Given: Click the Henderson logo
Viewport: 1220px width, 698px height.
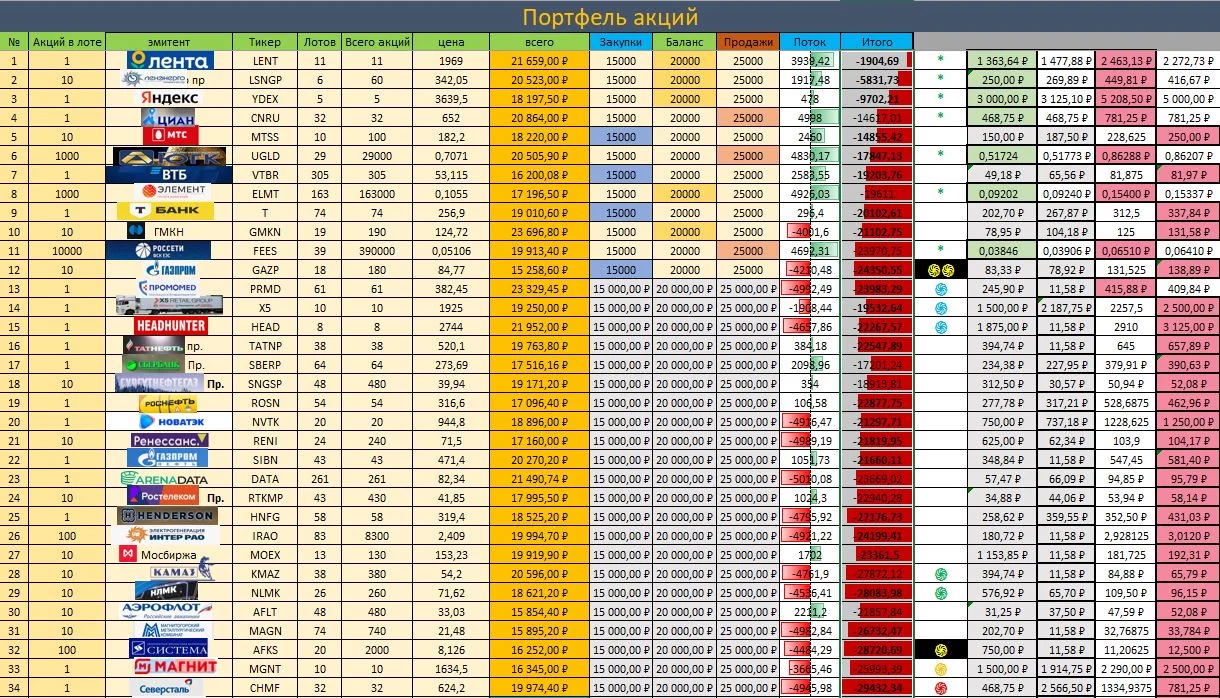Looking at the screenshot, I should coord(168,515).
